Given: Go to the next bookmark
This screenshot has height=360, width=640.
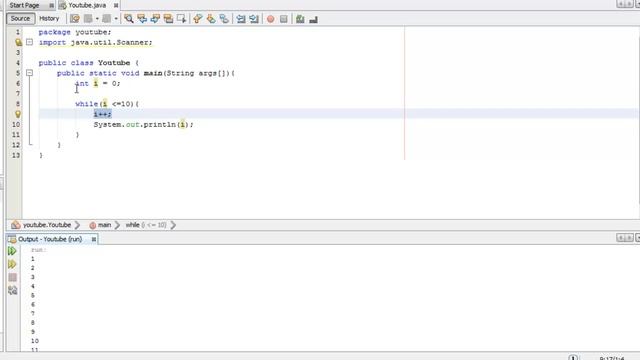Looking at the screenshot, I should 211,19.
